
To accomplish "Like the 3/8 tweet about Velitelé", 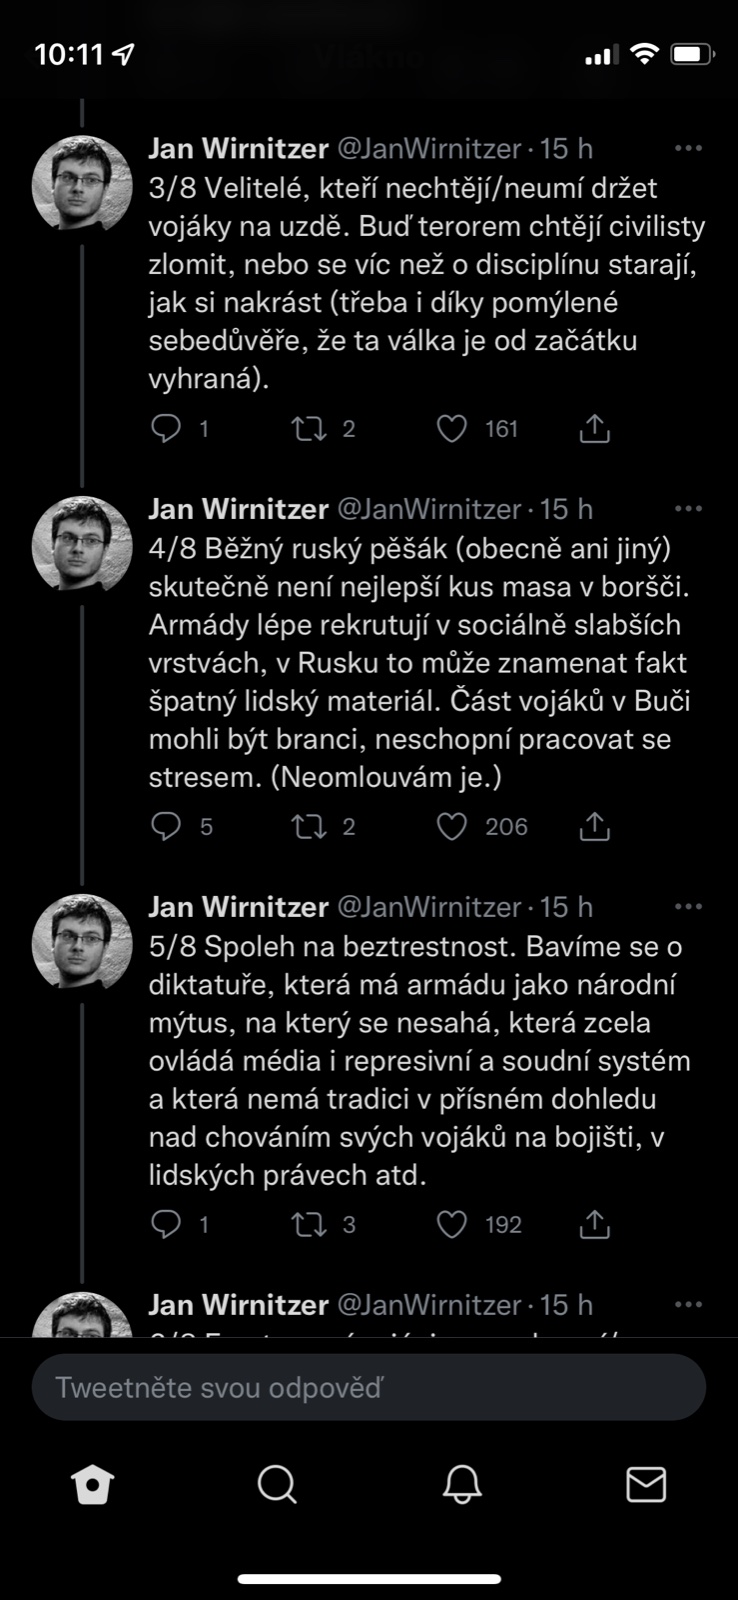I will point(452,429).
